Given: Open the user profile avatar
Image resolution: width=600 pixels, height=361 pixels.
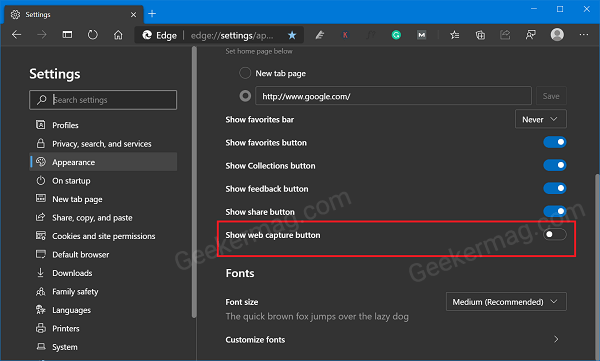Looking at the screenshot, I should point(557,35).
